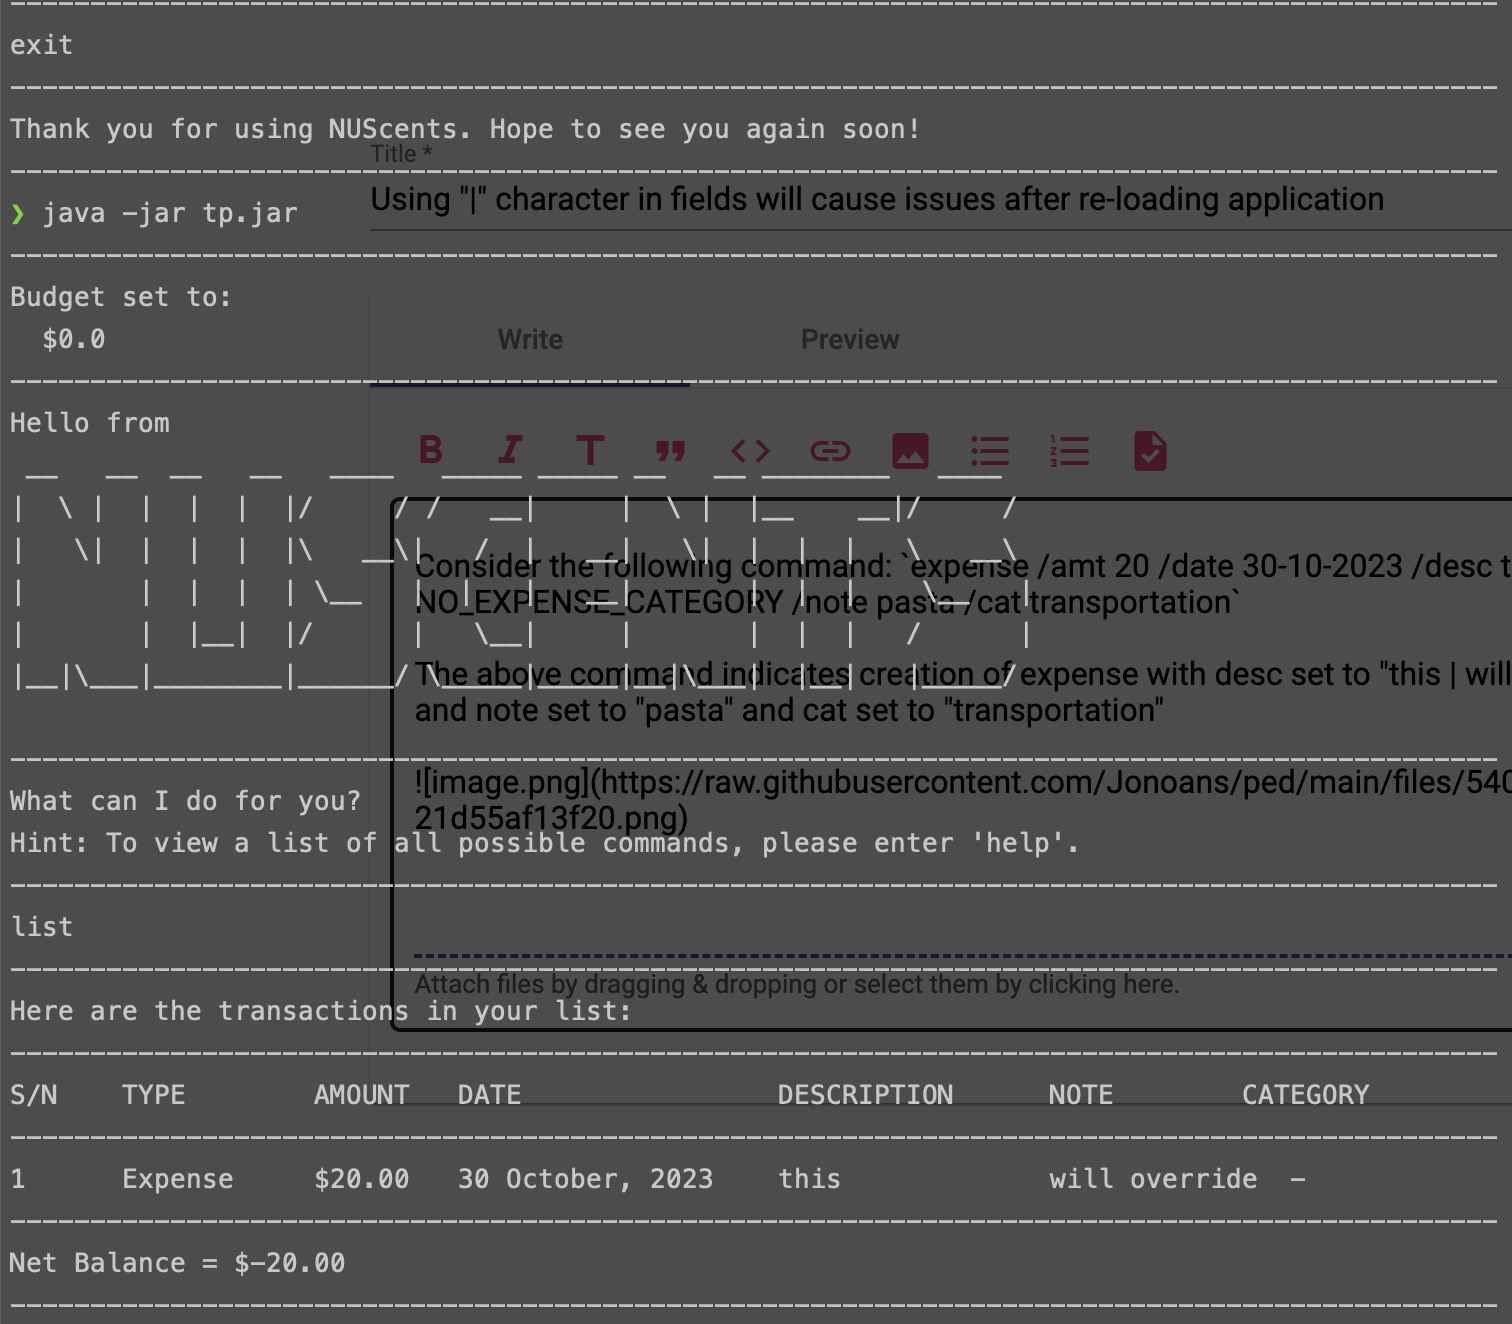This screenshot has height=1324, width=1512.
Task: Insert a hyperlink with the link icon
Action: [830, 451]
